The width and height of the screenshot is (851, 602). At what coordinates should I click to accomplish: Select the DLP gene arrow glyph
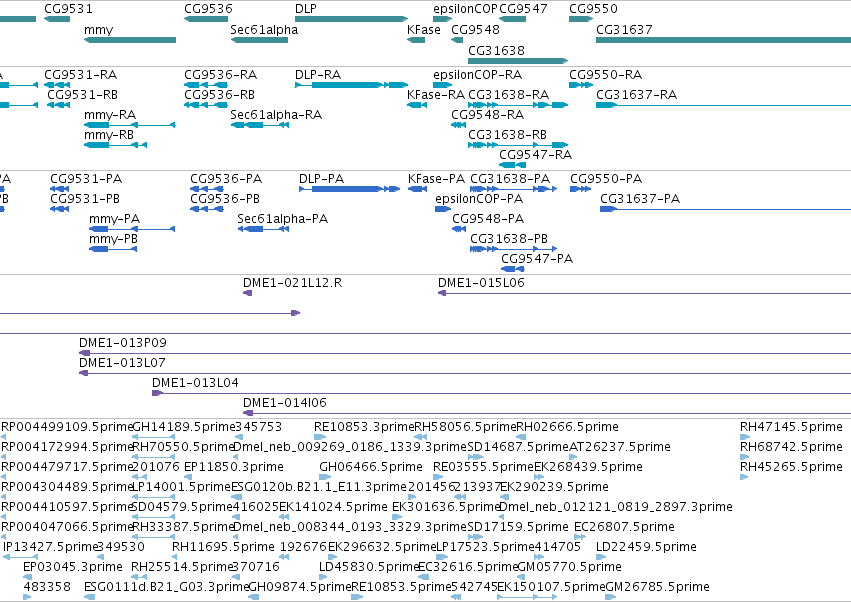pos(351,19)
